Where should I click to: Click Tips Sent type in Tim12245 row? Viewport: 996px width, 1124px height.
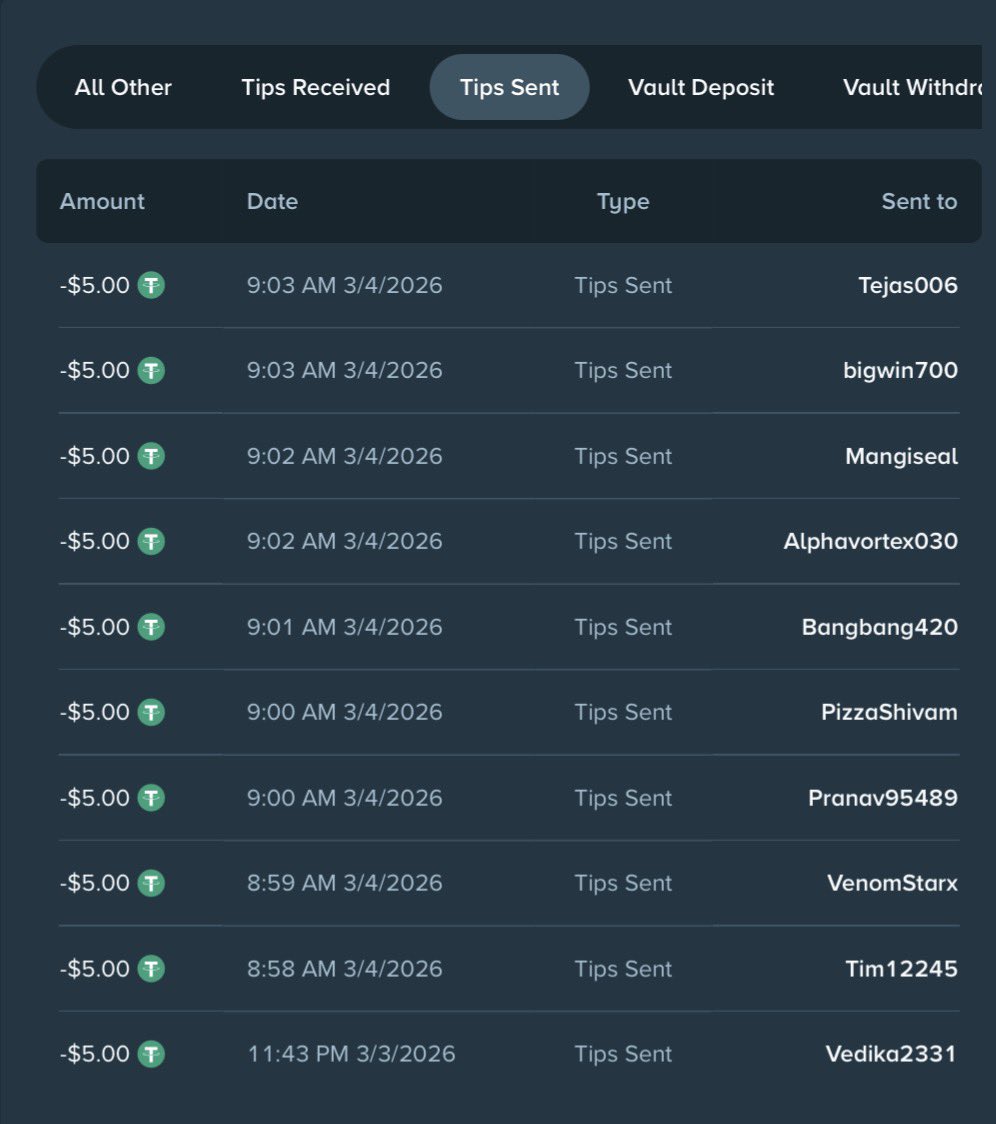point(623,970)
